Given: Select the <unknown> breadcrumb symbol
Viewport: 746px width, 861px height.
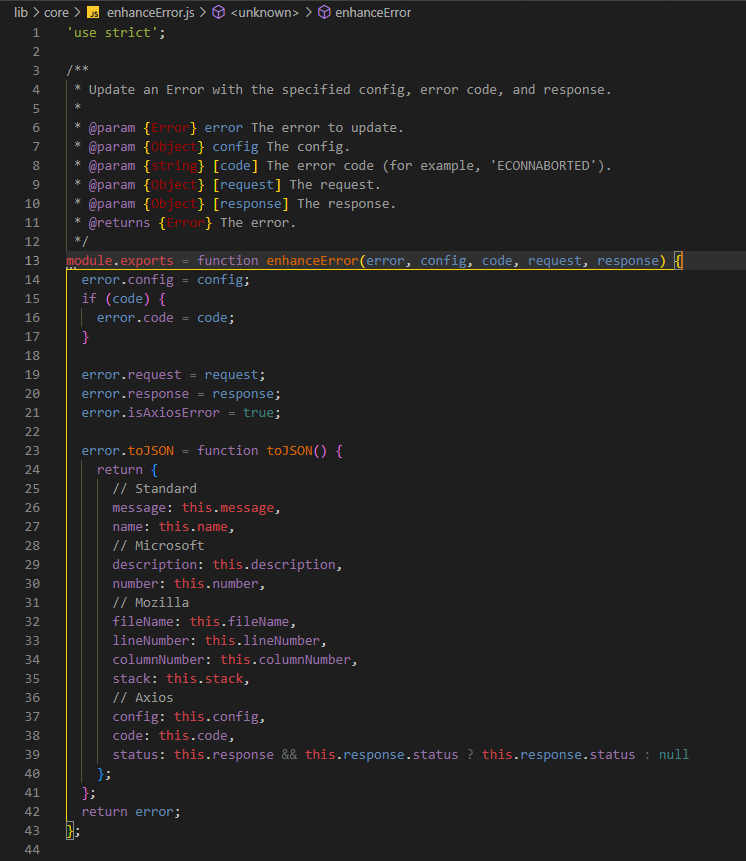Looking at the screenshot, I should point(264,13).
